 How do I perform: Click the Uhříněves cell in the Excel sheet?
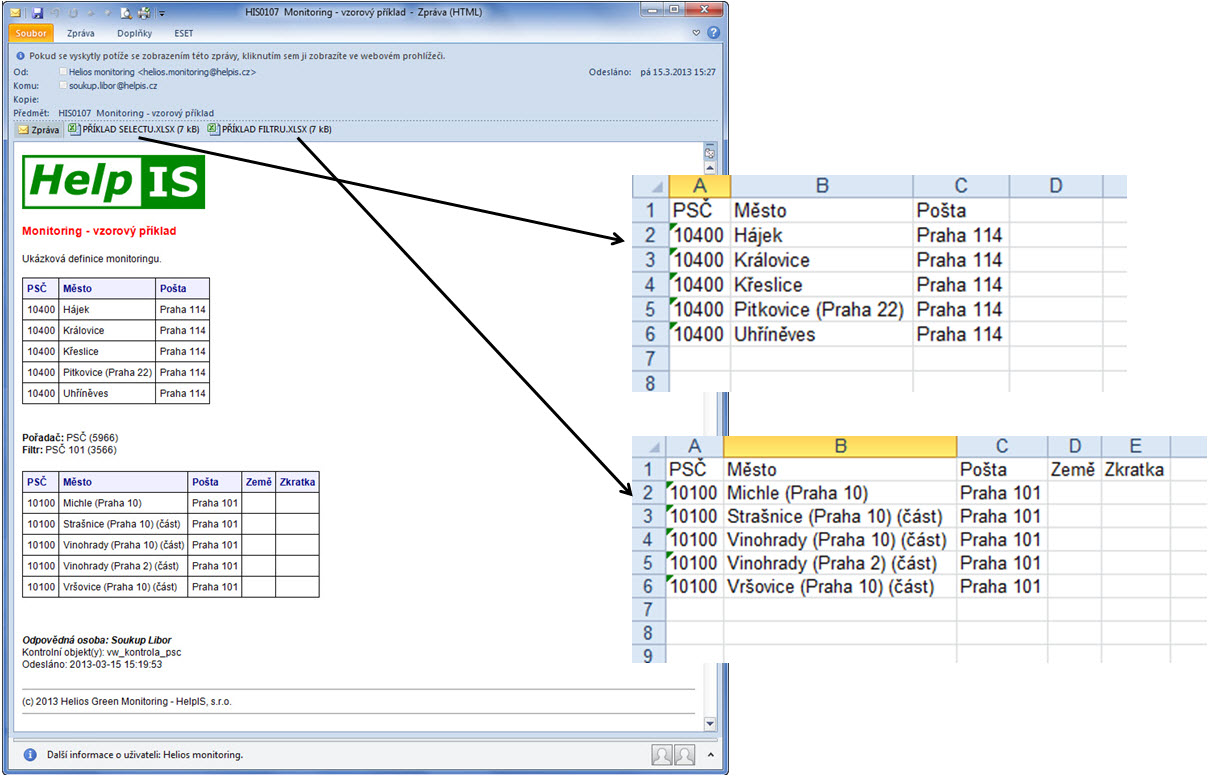pos(822,334)
